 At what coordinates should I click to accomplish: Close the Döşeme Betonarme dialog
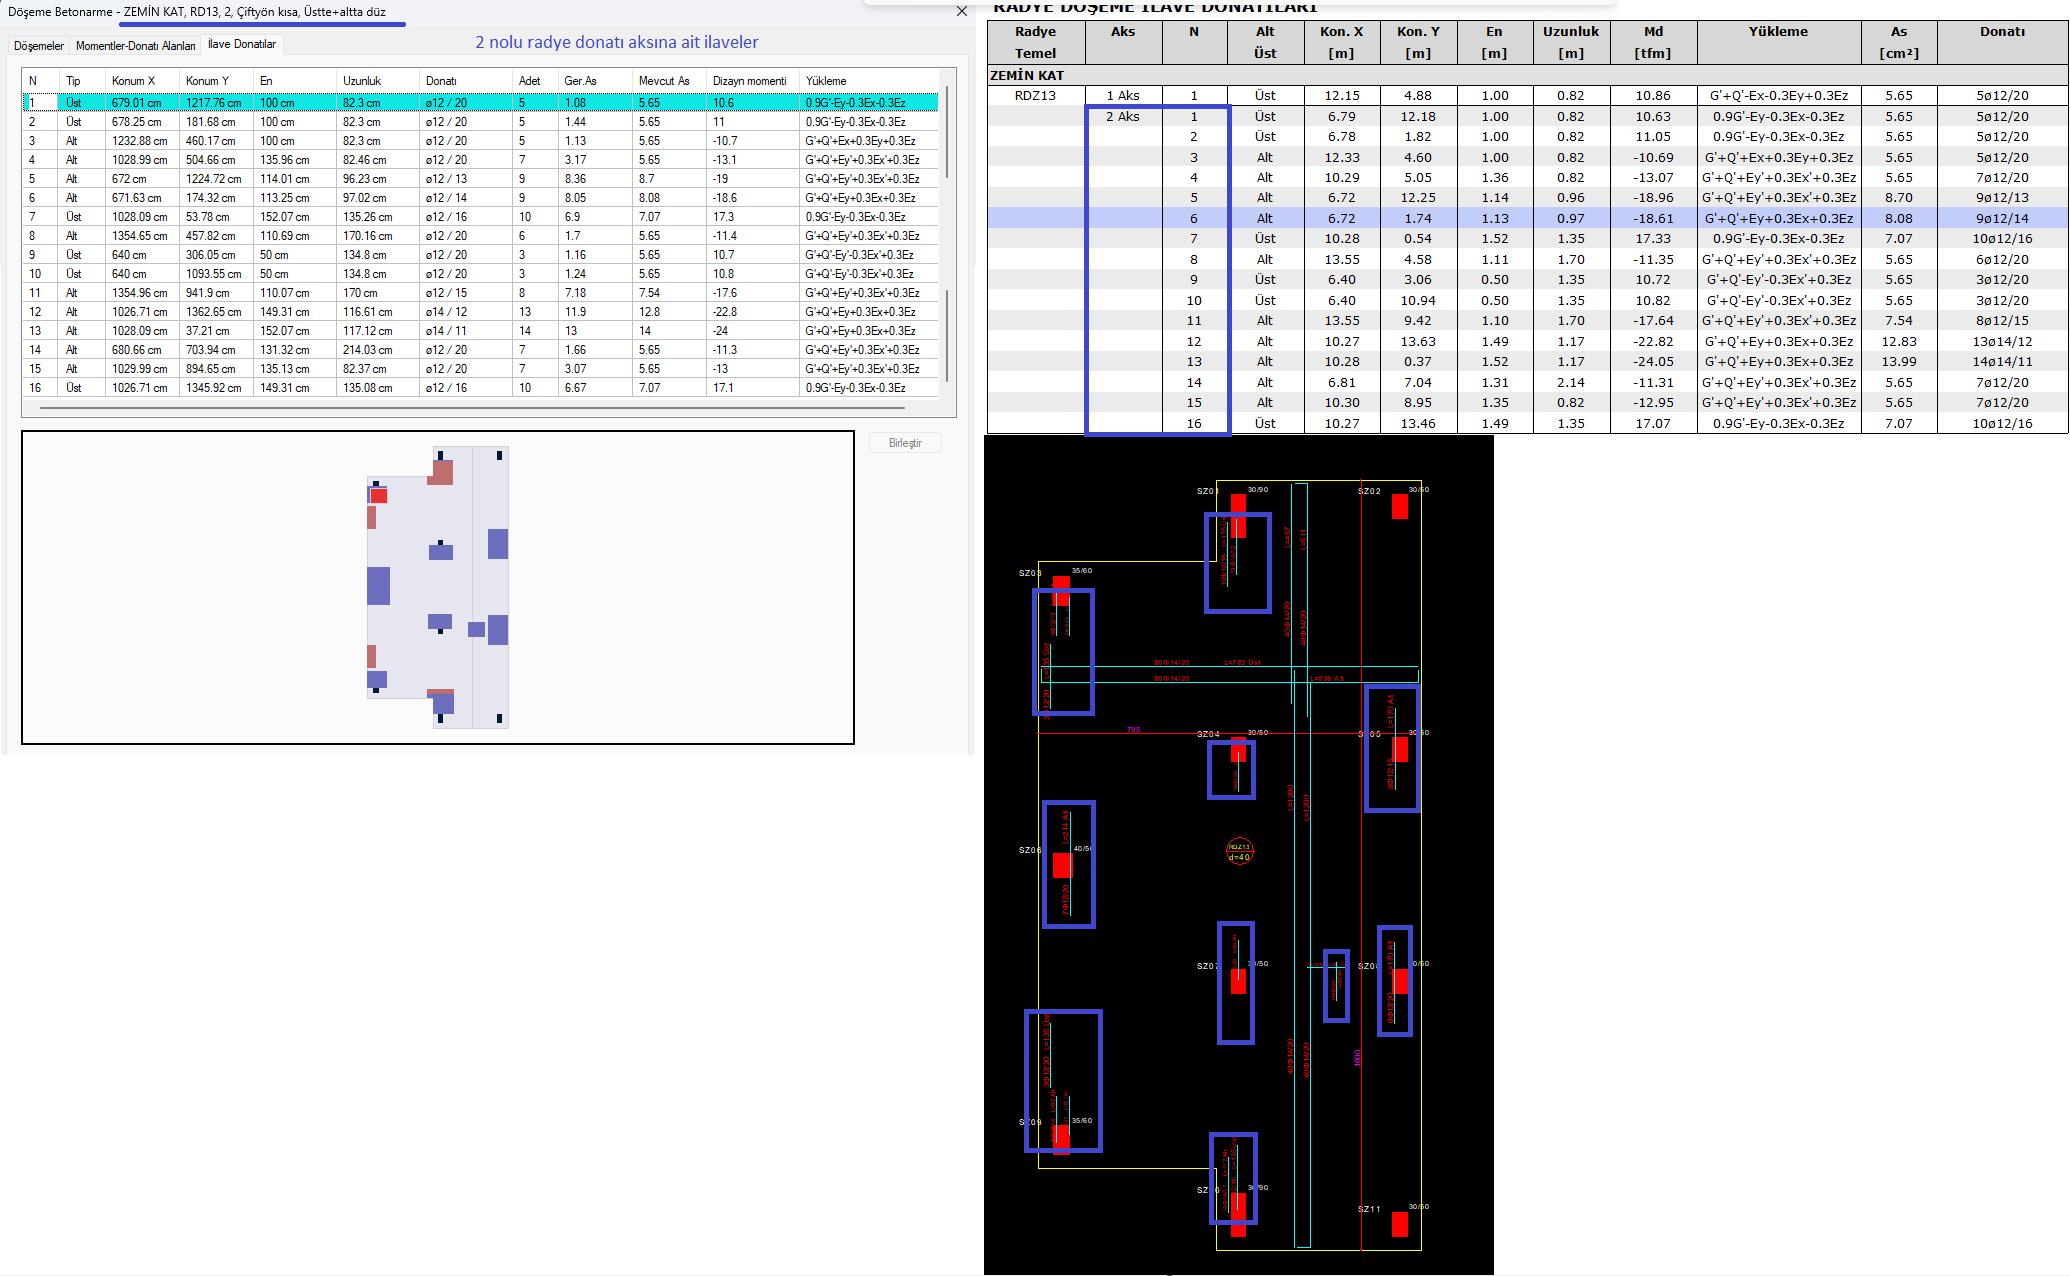(x=962, y=12)
